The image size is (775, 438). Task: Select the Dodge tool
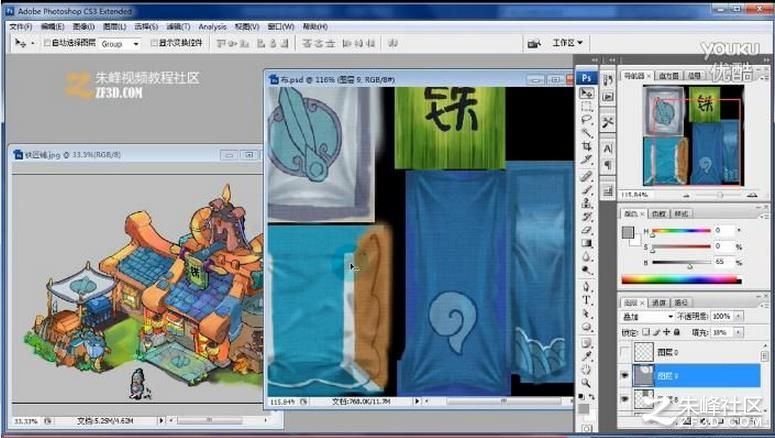pyautogui.click(x=587, y=270)
